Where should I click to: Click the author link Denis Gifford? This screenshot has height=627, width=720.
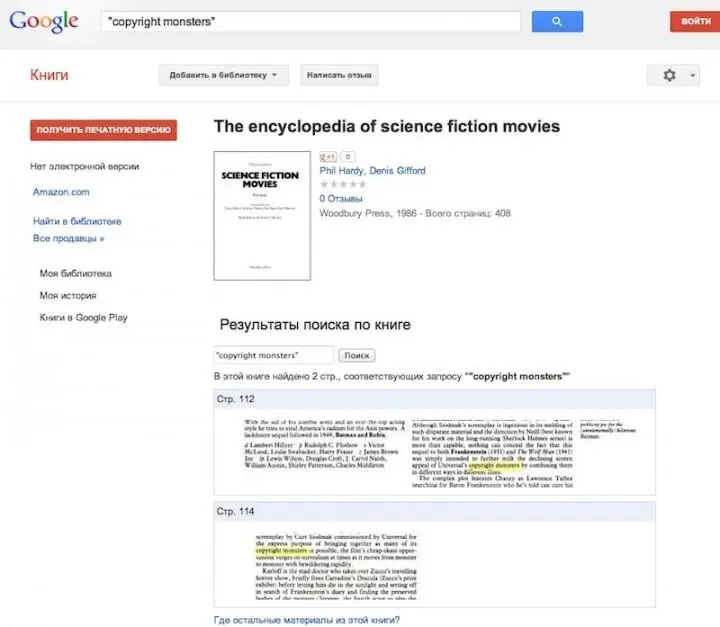[397, 171]
